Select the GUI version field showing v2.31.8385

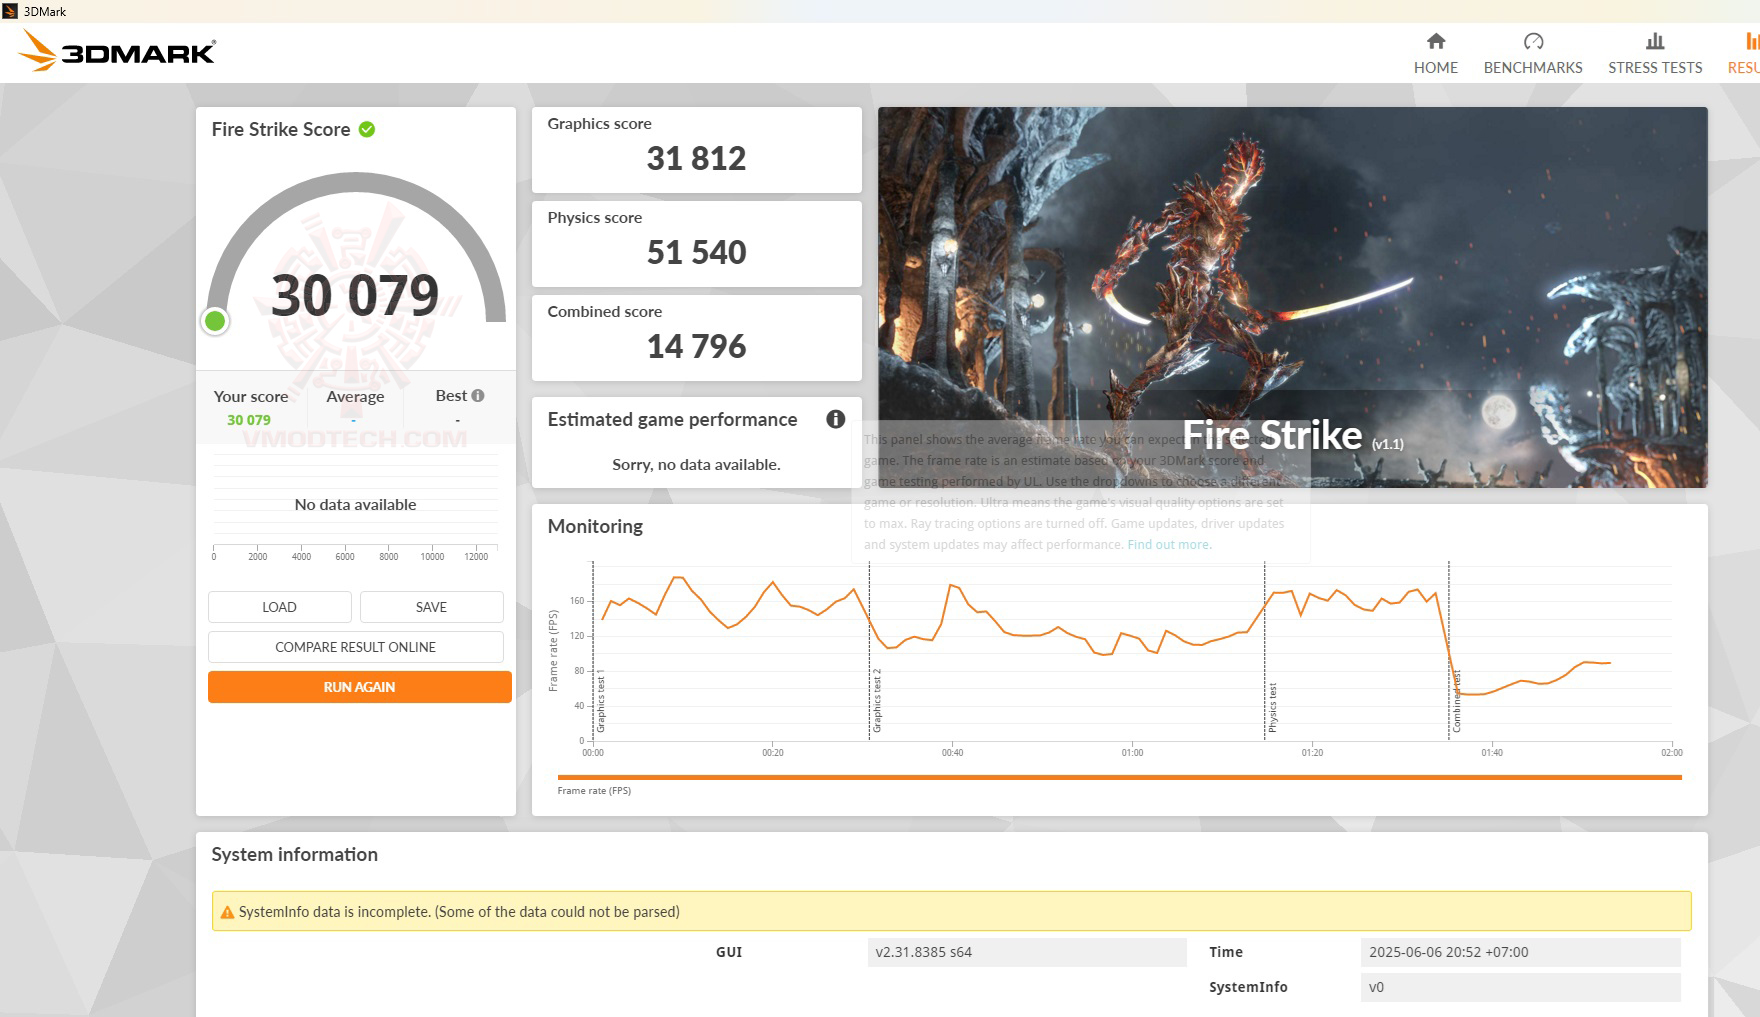pyautogui.click(x=1027, y=952)
